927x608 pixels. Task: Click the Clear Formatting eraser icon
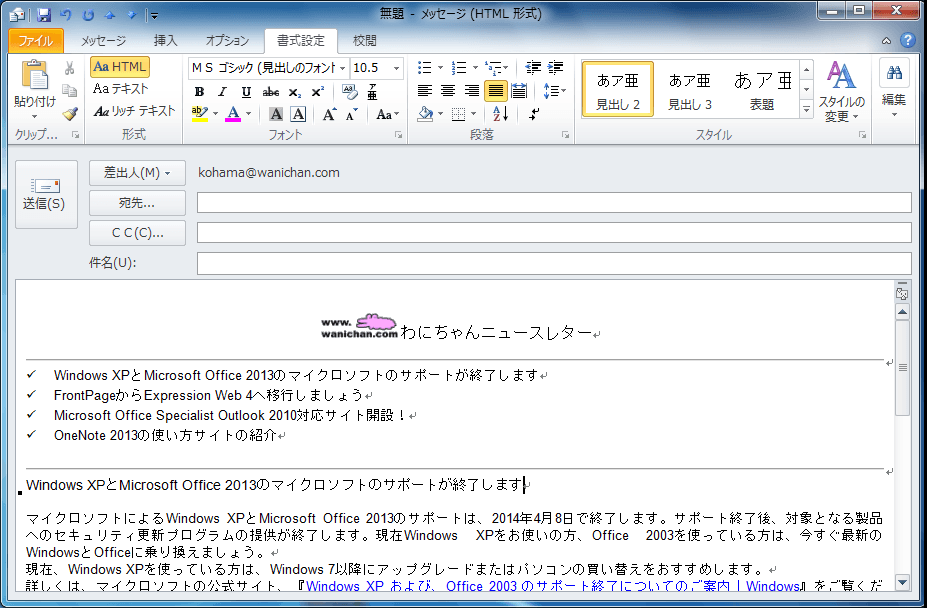pyautogui.click(x=349, y=92)
